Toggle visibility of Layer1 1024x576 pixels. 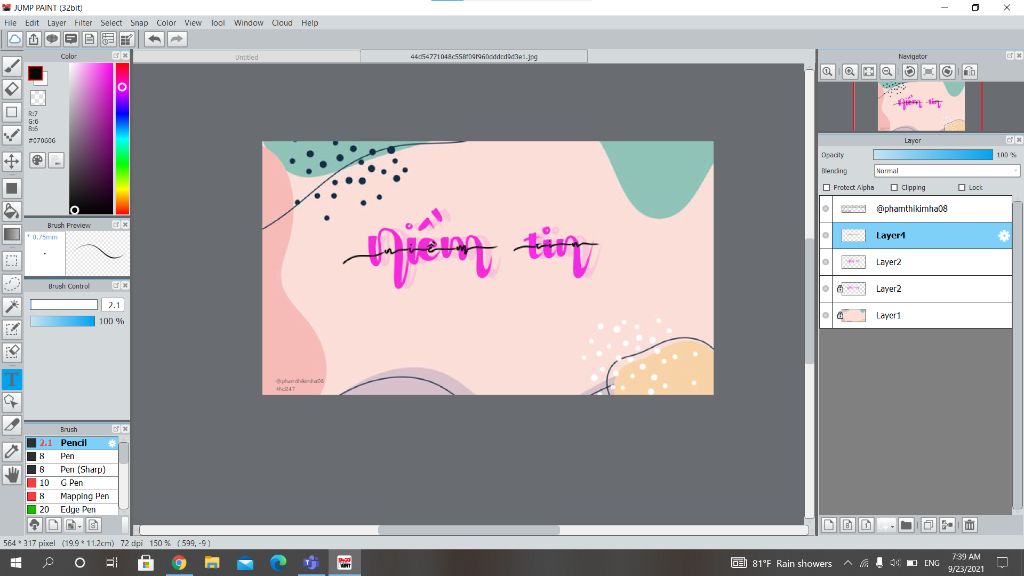[826, 315]
